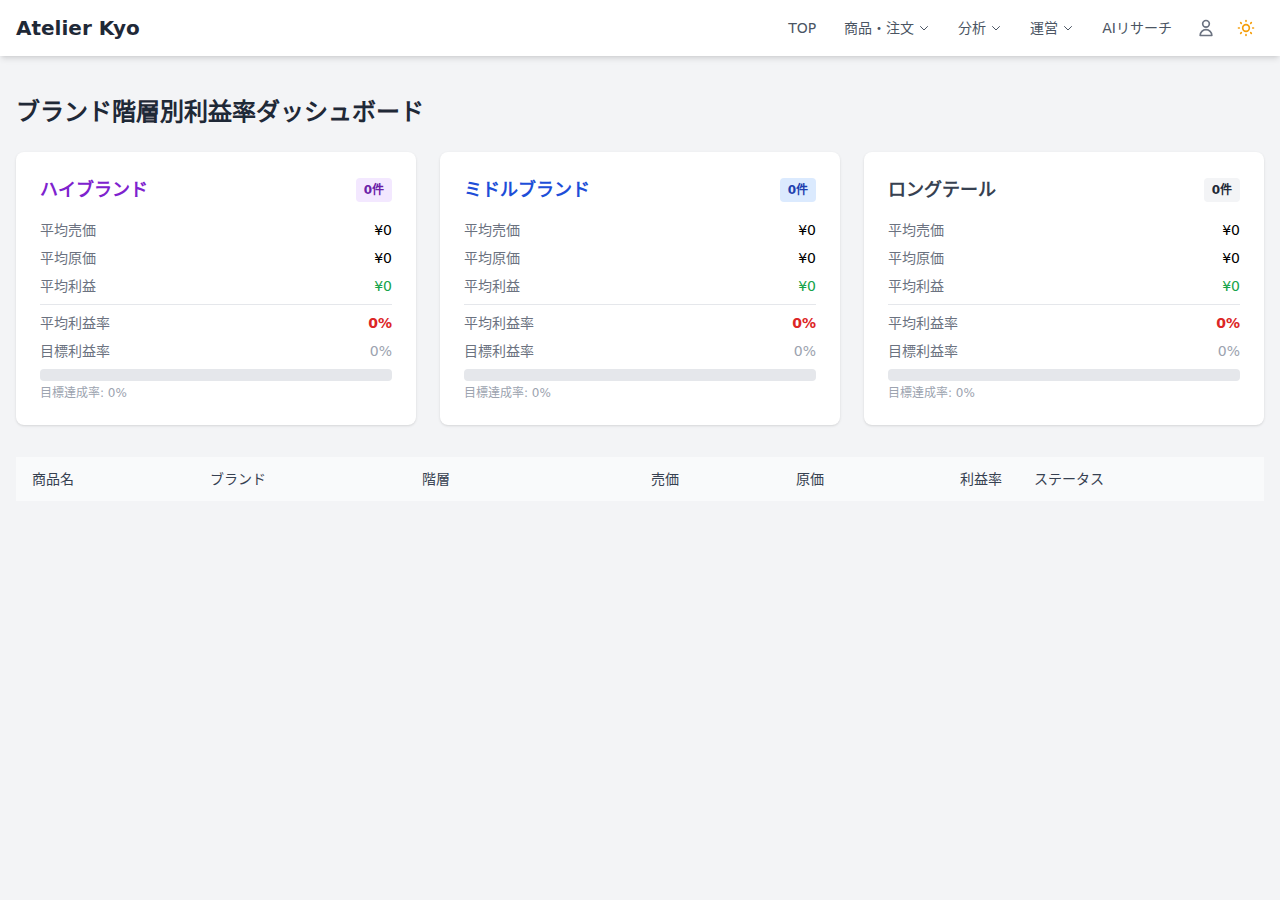The image size is (1280, 900).
Task: Click the ハイブランド card title
Action: pyautogui.click(x=94, y=189)
